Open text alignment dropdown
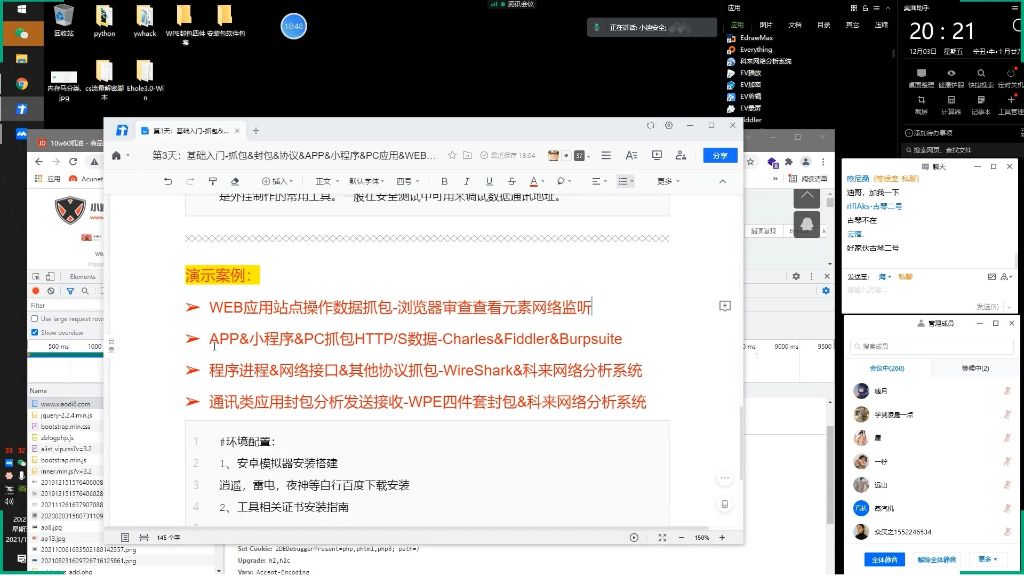1024x576 pixels. pyautogui.click(x=599, y=182)
